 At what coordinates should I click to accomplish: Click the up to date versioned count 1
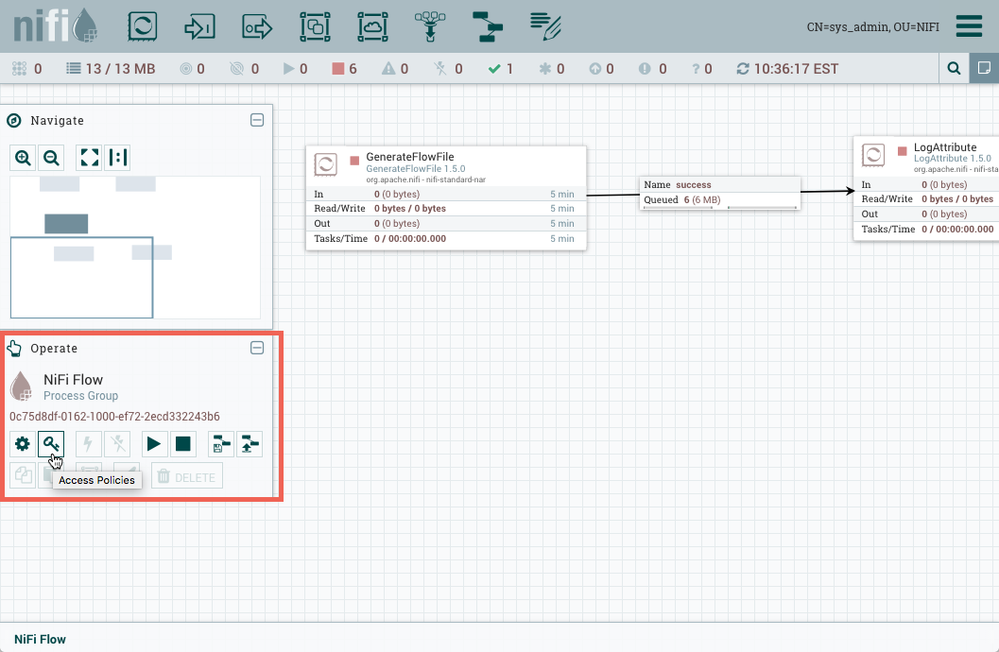pos(501,69)
